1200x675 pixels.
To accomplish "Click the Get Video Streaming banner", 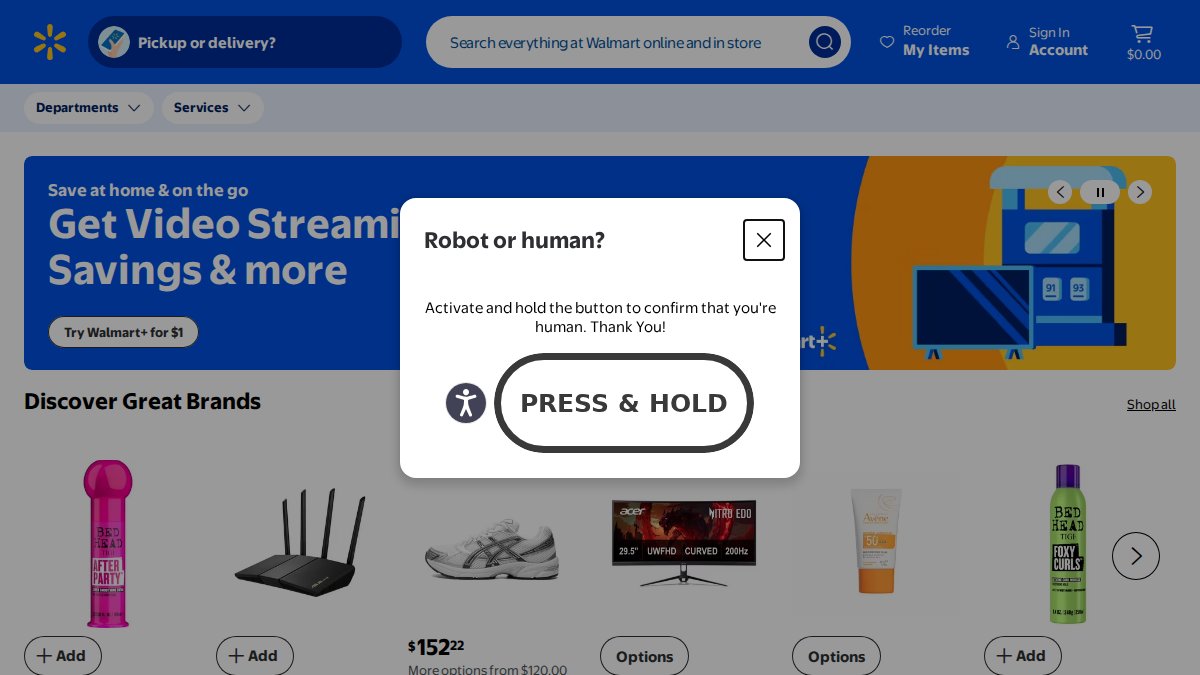I will coord(600,263).
